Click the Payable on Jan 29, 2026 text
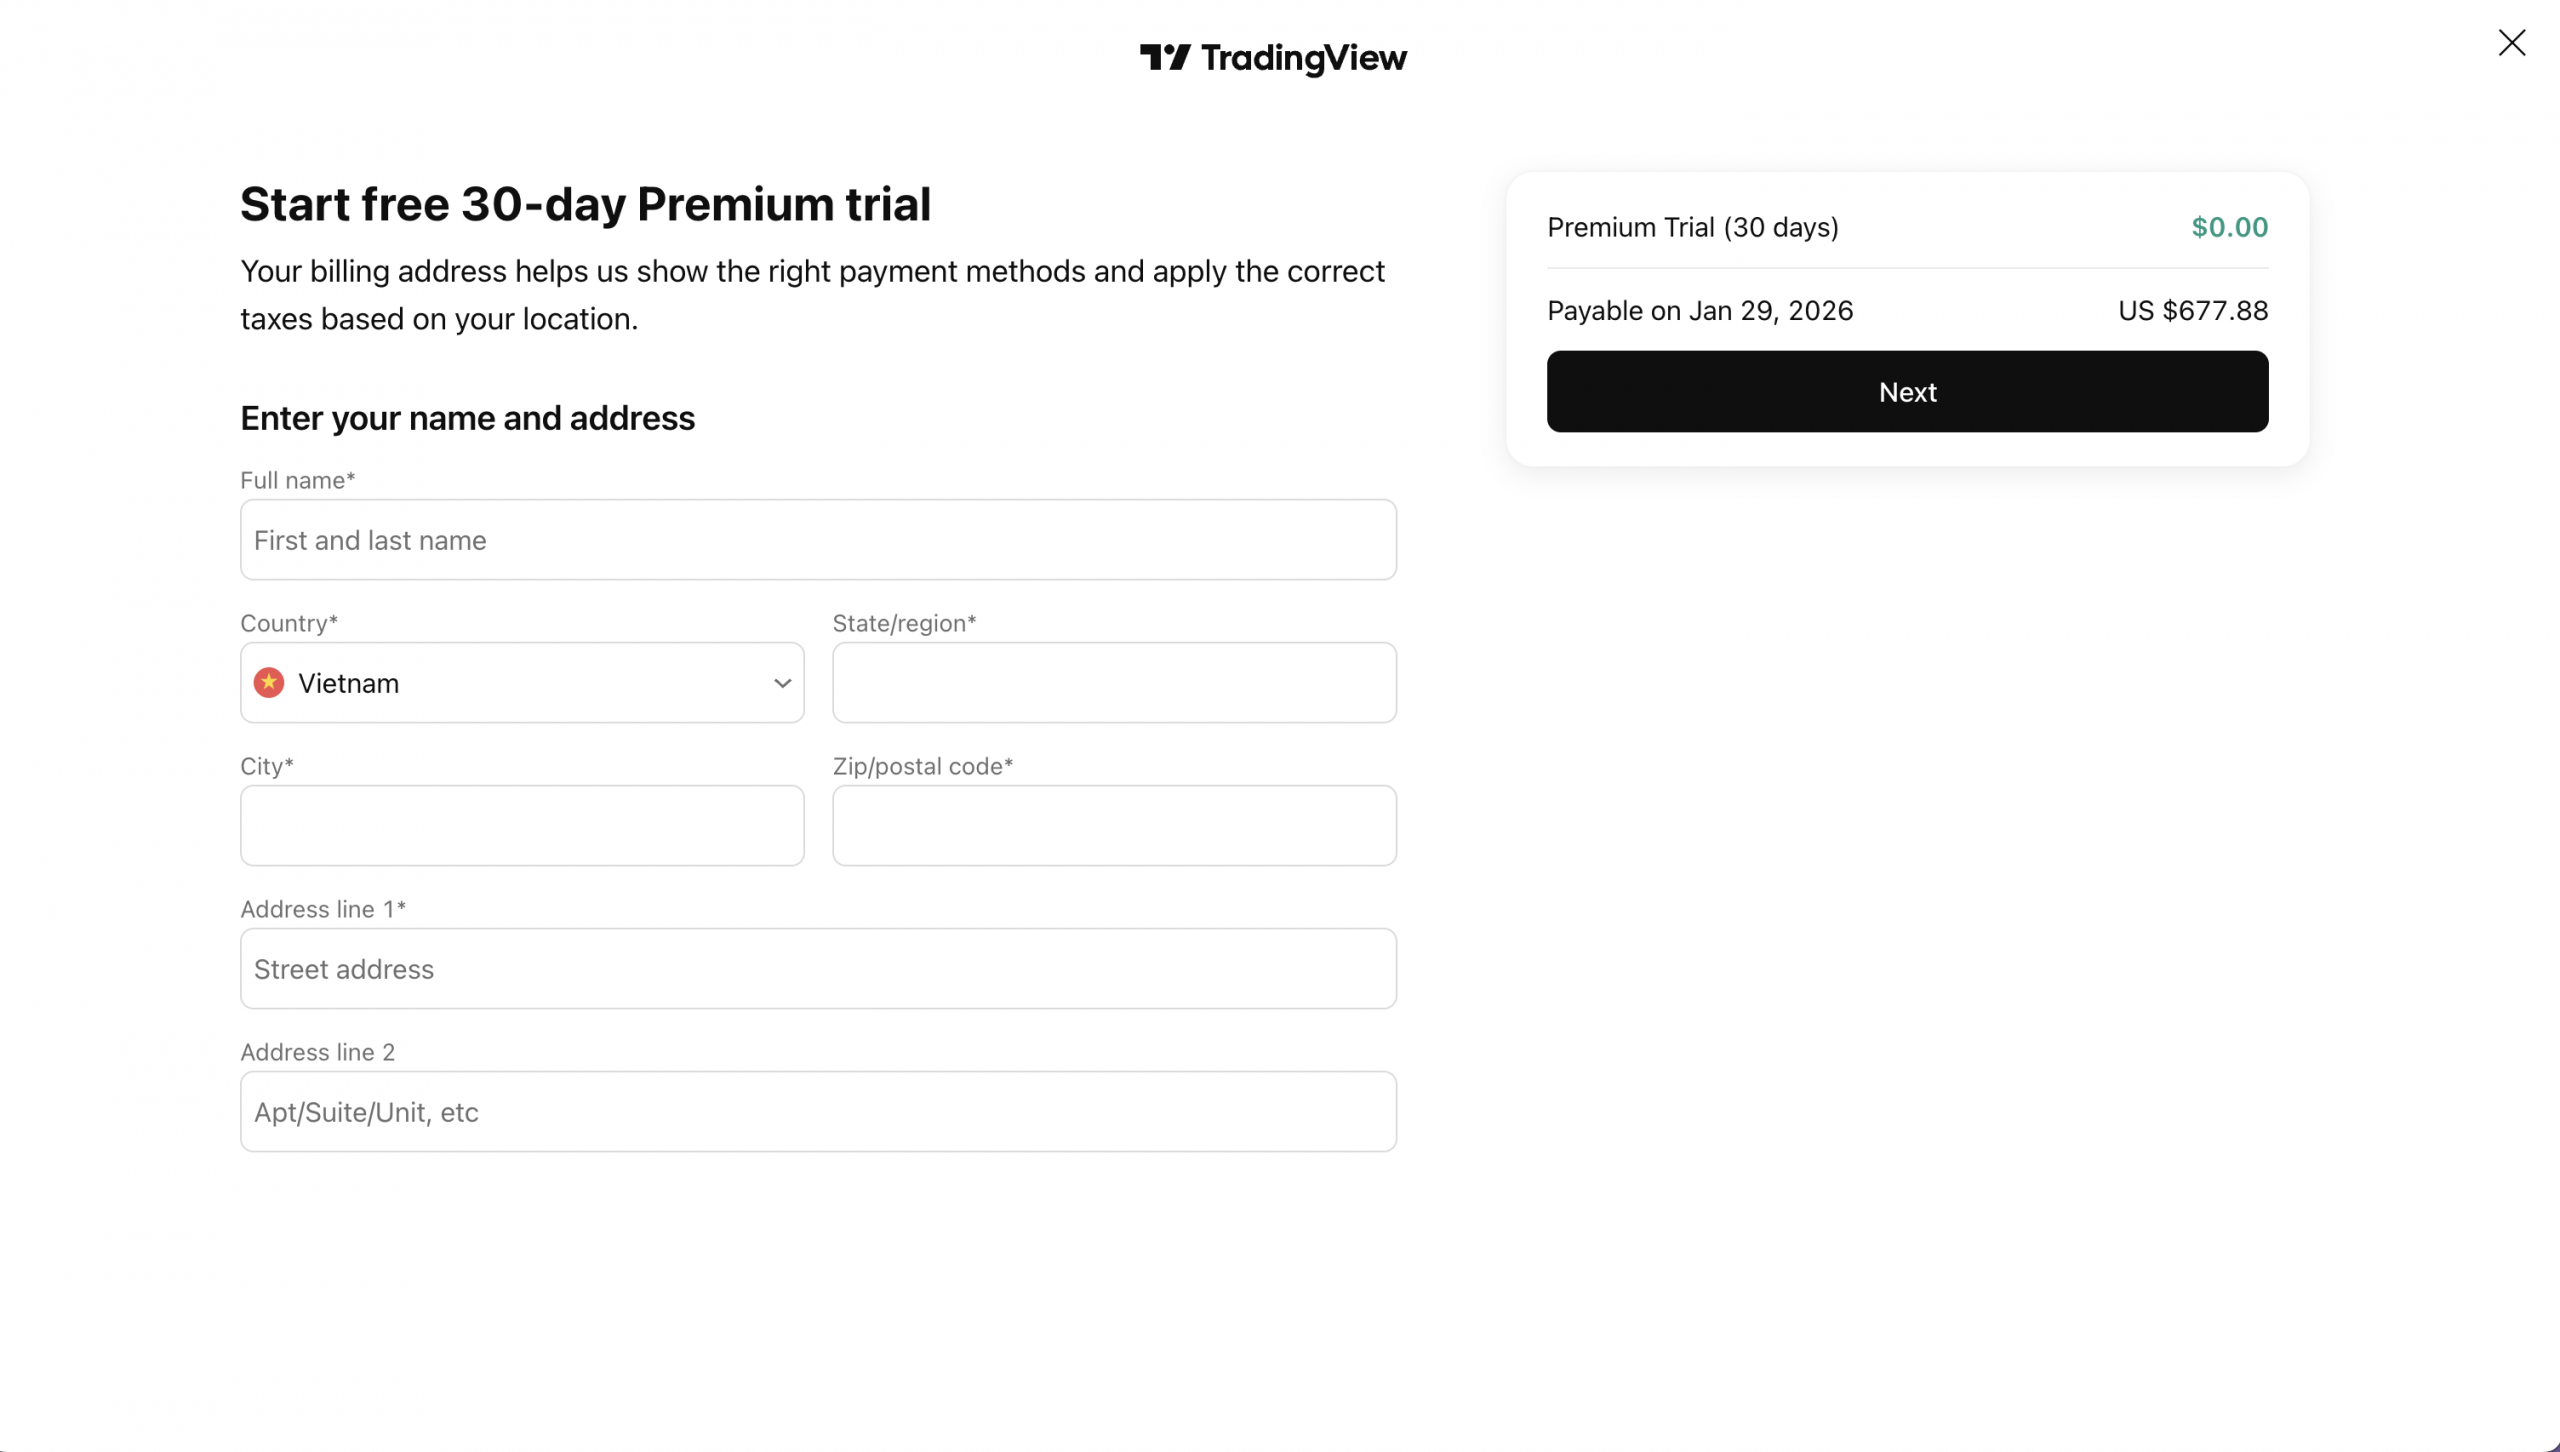This screenshot has height=1452, width=2560. 1699,311
